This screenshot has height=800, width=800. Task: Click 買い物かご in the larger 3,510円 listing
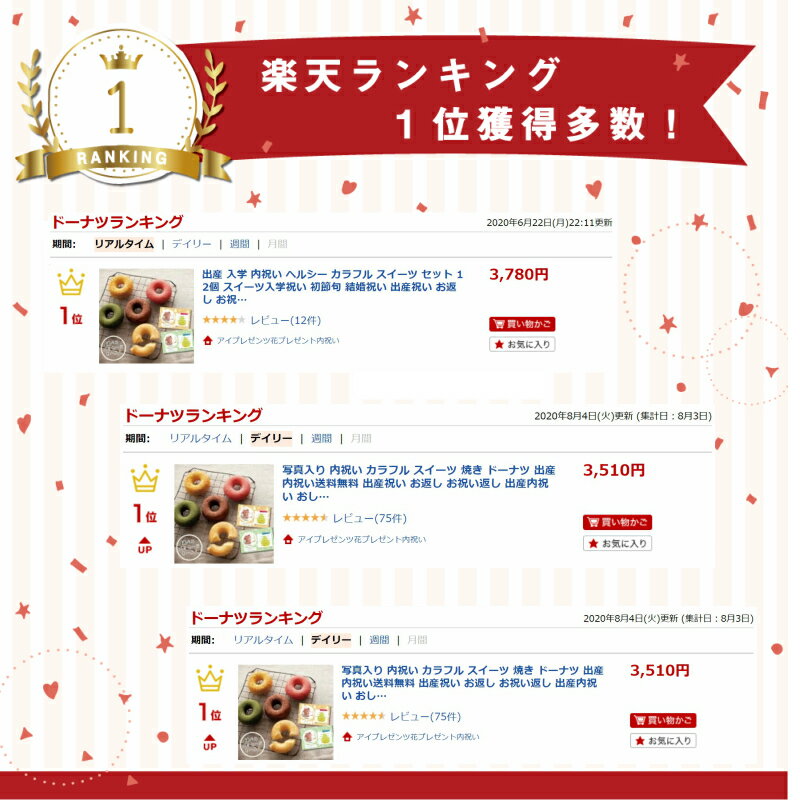[617, 522]
